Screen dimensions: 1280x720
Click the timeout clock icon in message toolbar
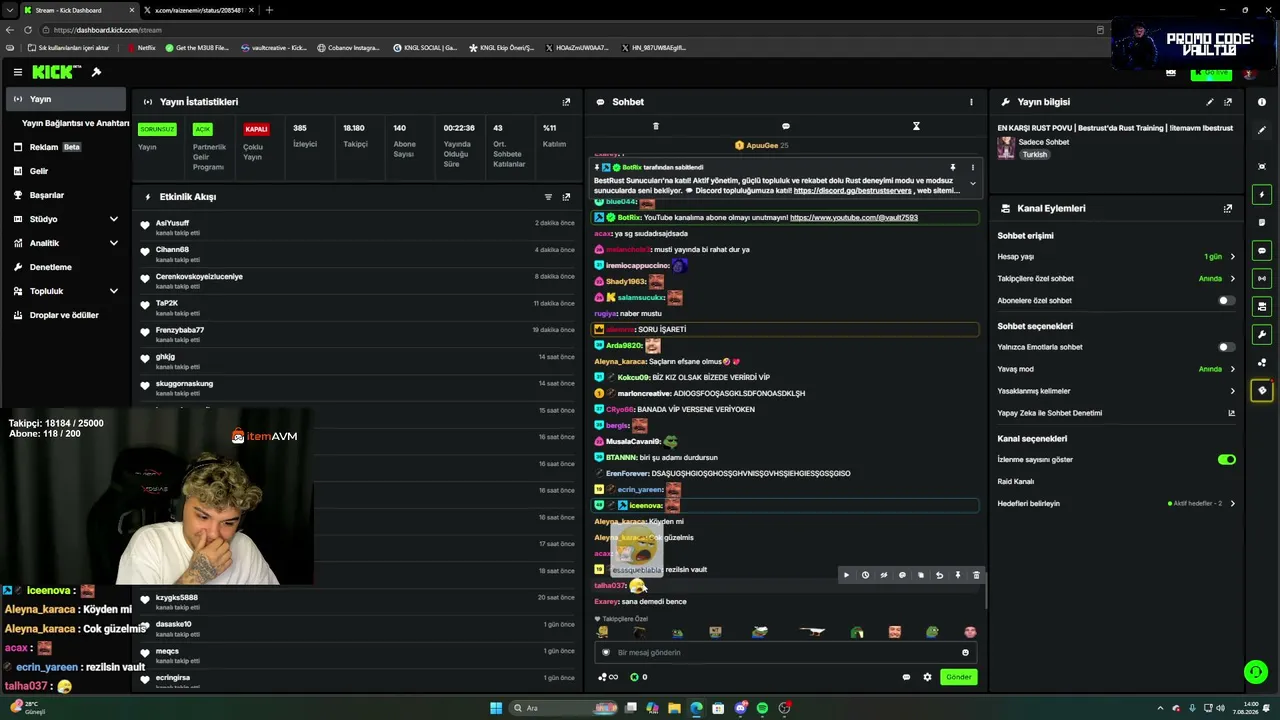865,575
